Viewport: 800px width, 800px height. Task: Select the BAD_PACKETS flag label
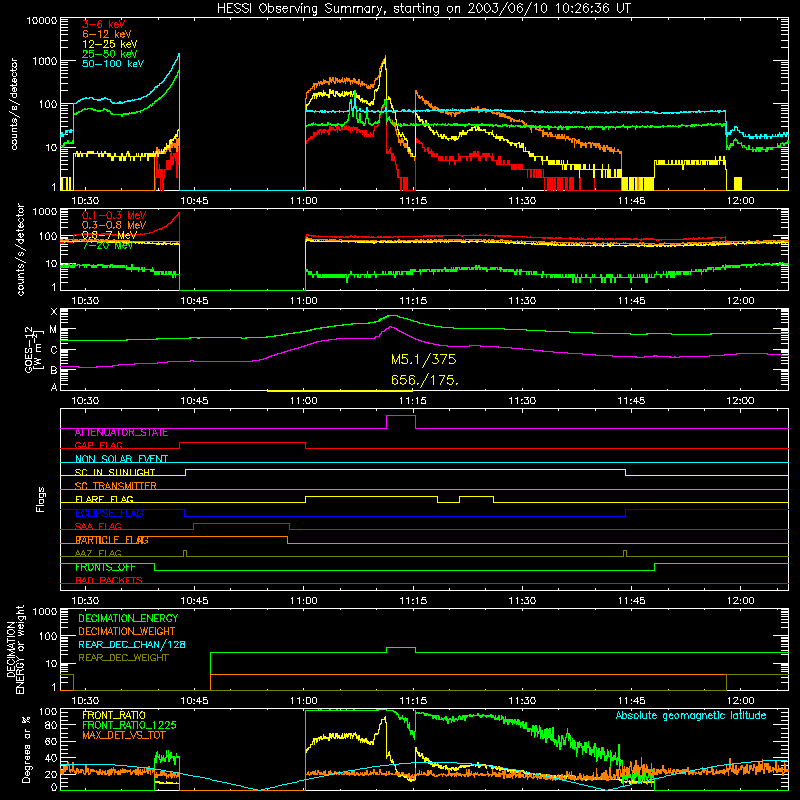(109, 581)
